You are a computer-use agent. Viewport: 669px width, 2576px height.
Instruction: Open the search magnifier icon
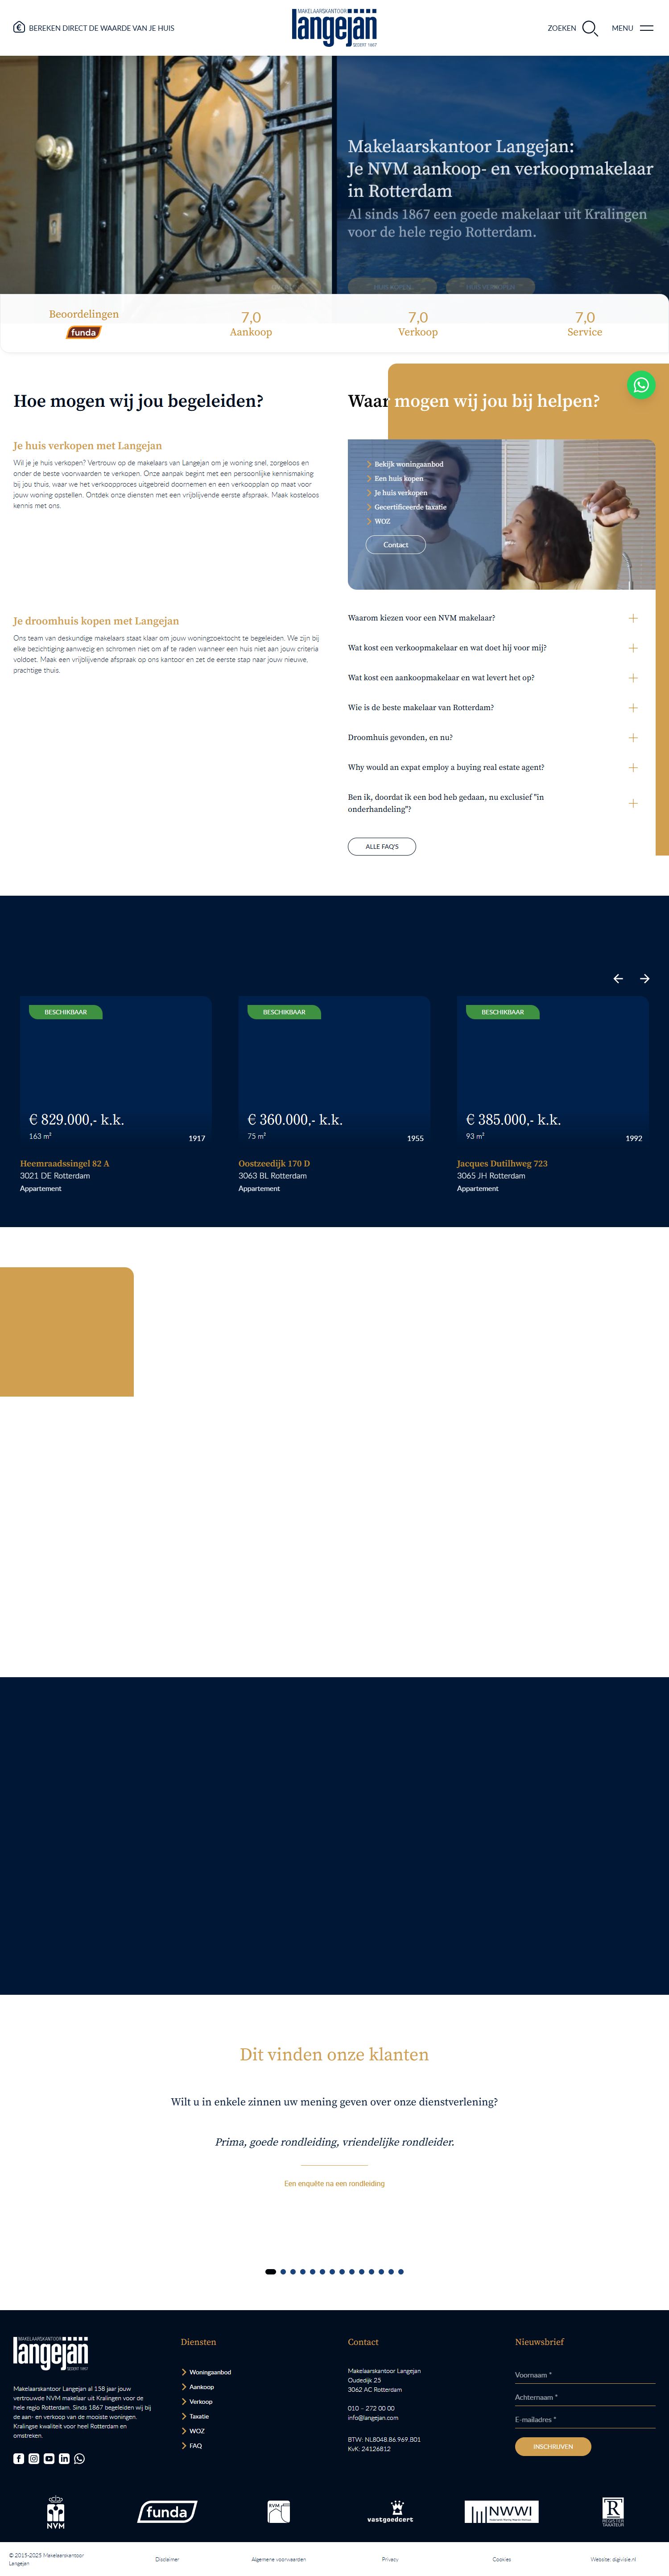(590, 28)
